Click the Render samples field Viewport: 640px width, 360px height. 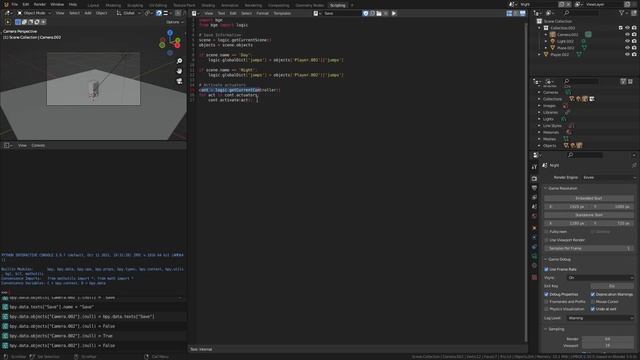tap(607, 339)
